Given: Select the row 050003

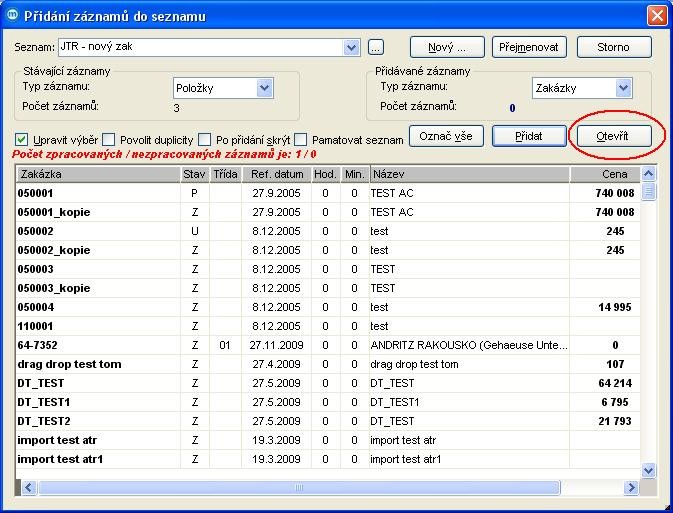Looking at the screenshot, I should (x=328, y=269).
